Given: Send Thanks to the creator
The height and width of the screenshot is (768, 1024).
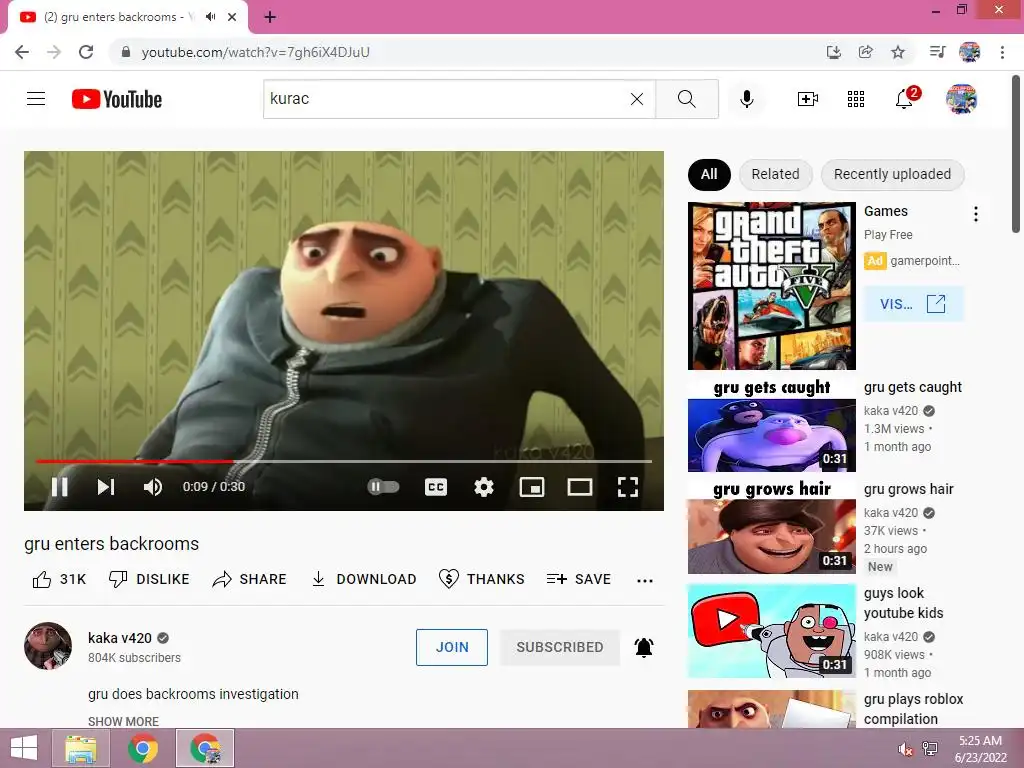Looking at the screenshot, I should (481, 579).
